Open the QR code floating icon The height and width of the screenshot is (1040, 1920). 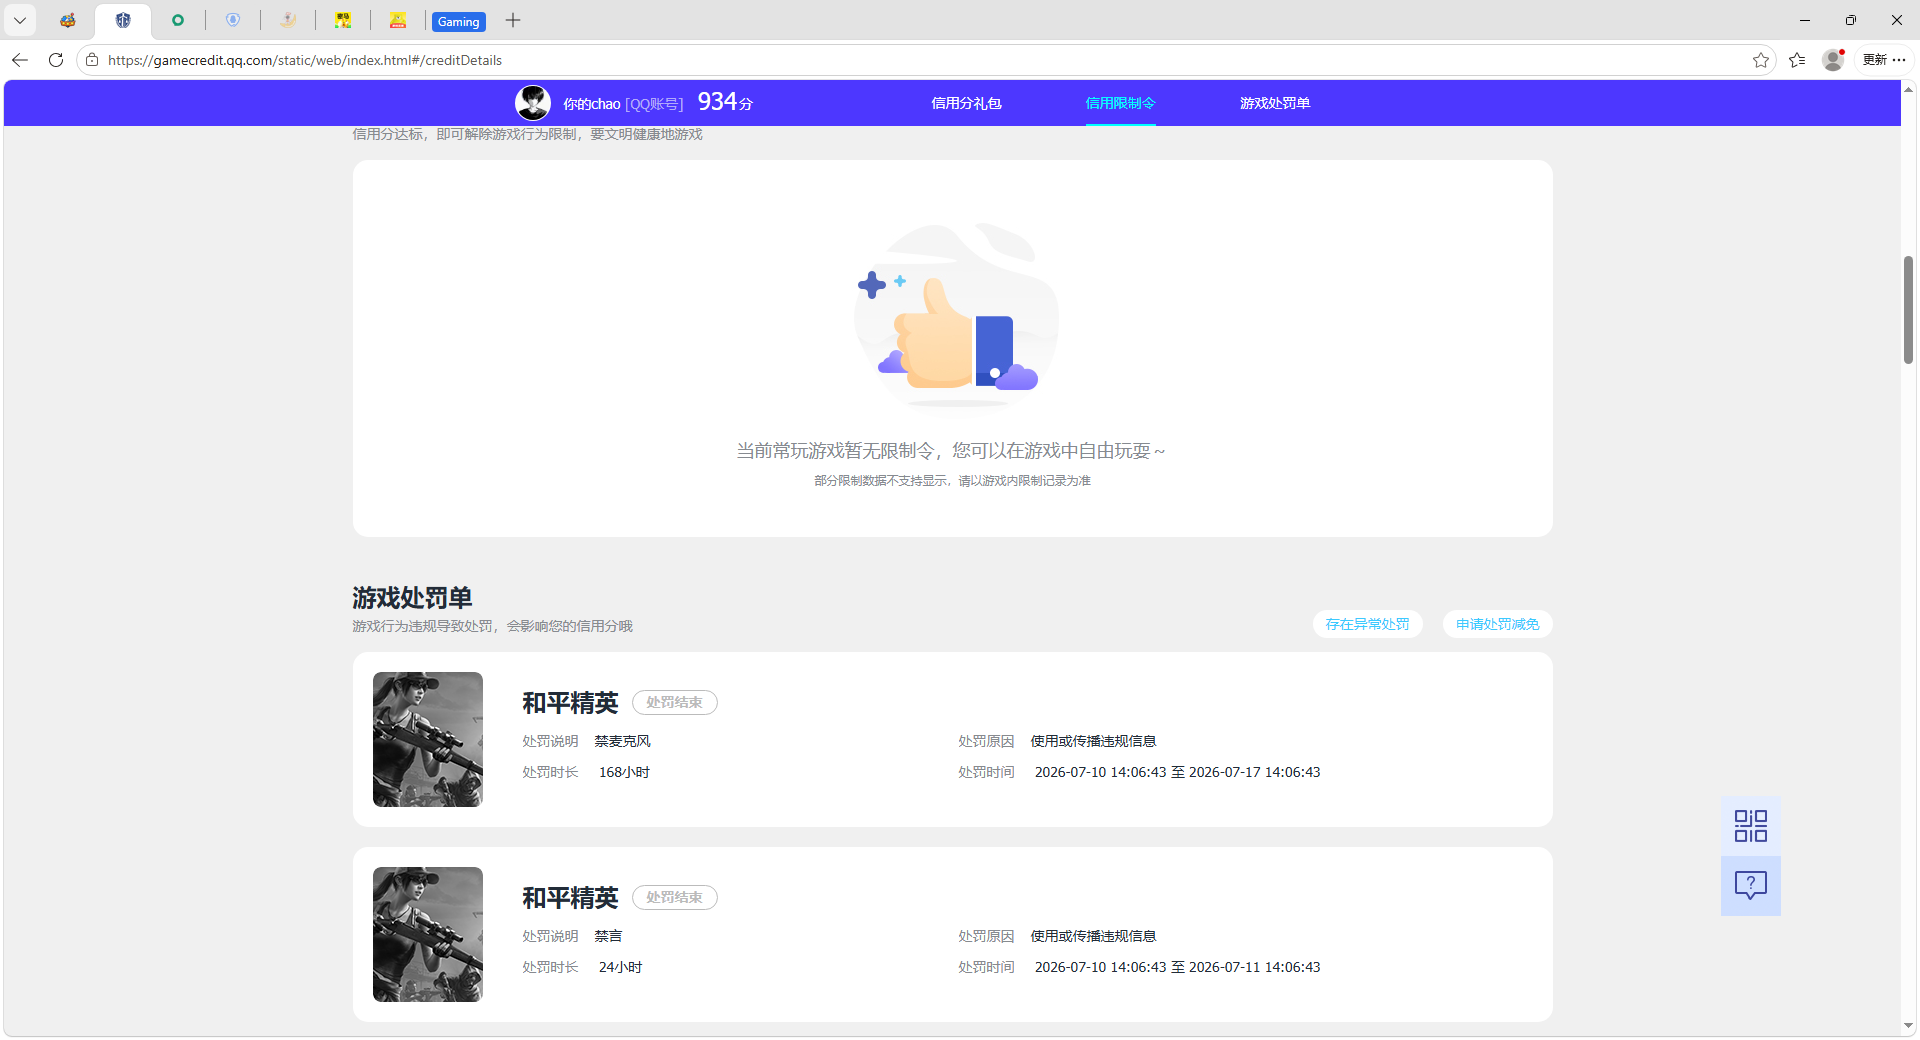(1750, 826)
